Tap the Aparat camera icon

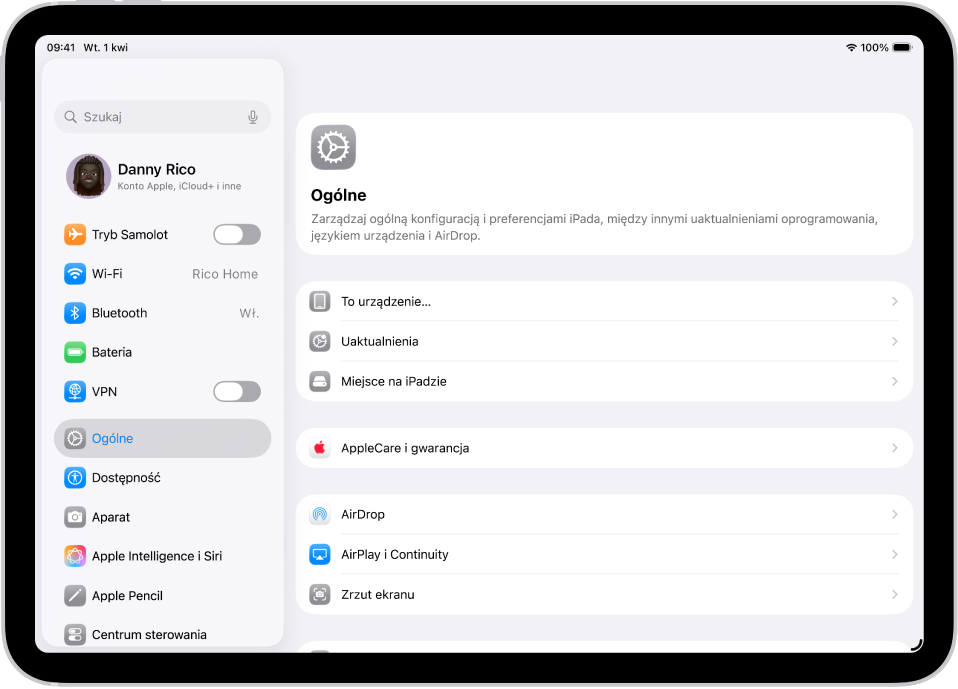tap(75, 517)
